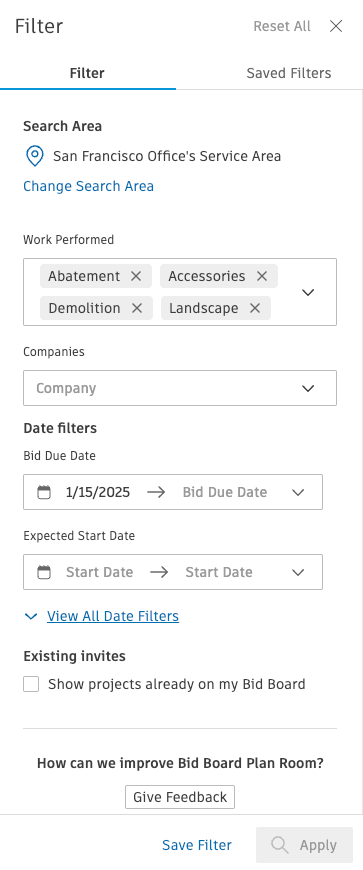
Task: Expand View All Date Filters
Action: tap(113, 616)
